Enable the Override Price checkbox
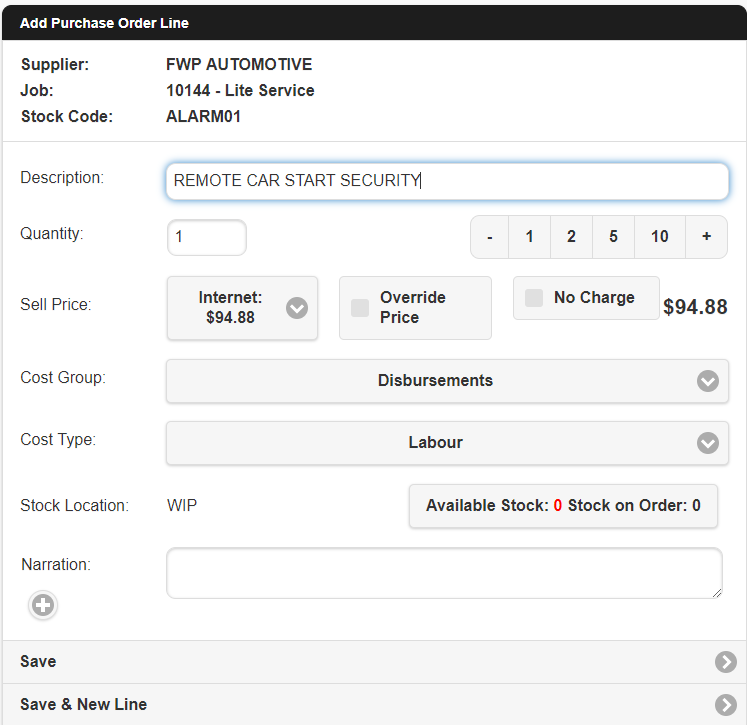The image size is (747, 725). 360,308
